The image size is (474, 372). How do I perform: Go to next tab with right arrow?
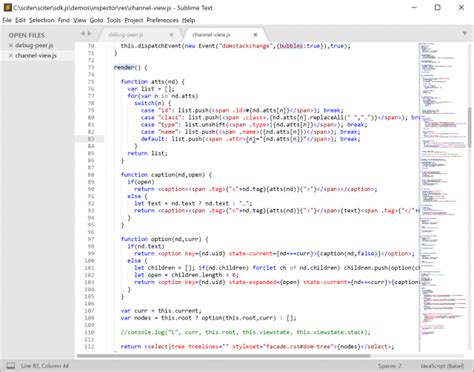pos(89,33)
